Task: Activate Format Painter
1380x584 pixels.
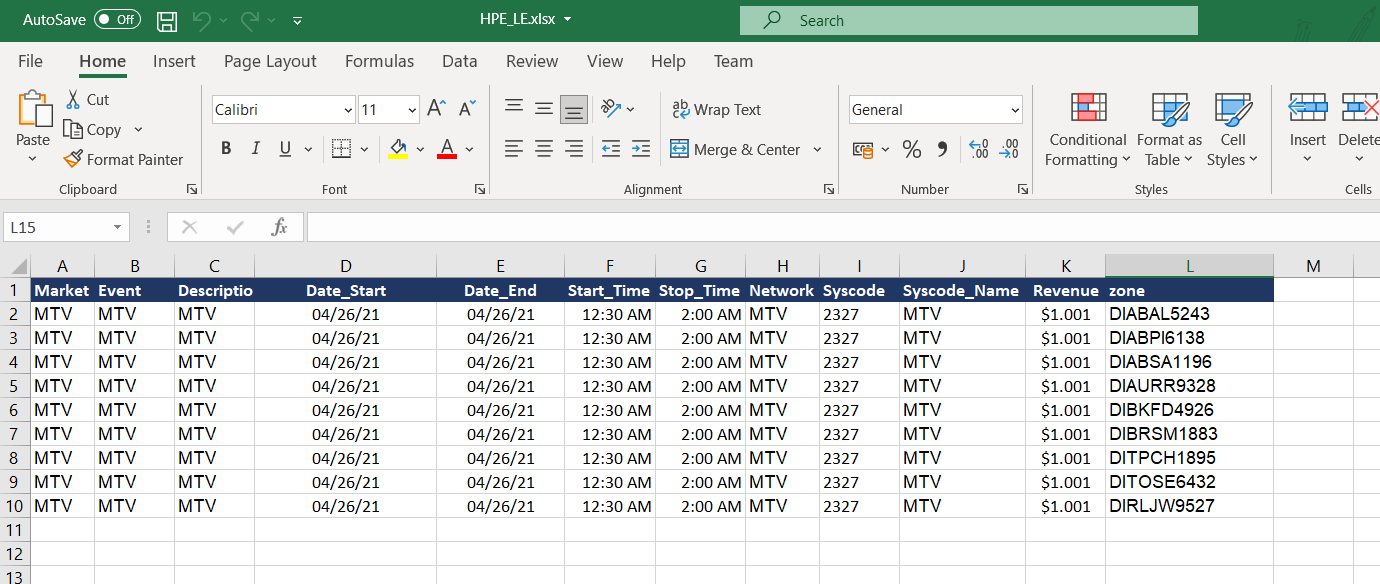Action: pos(123,159)
